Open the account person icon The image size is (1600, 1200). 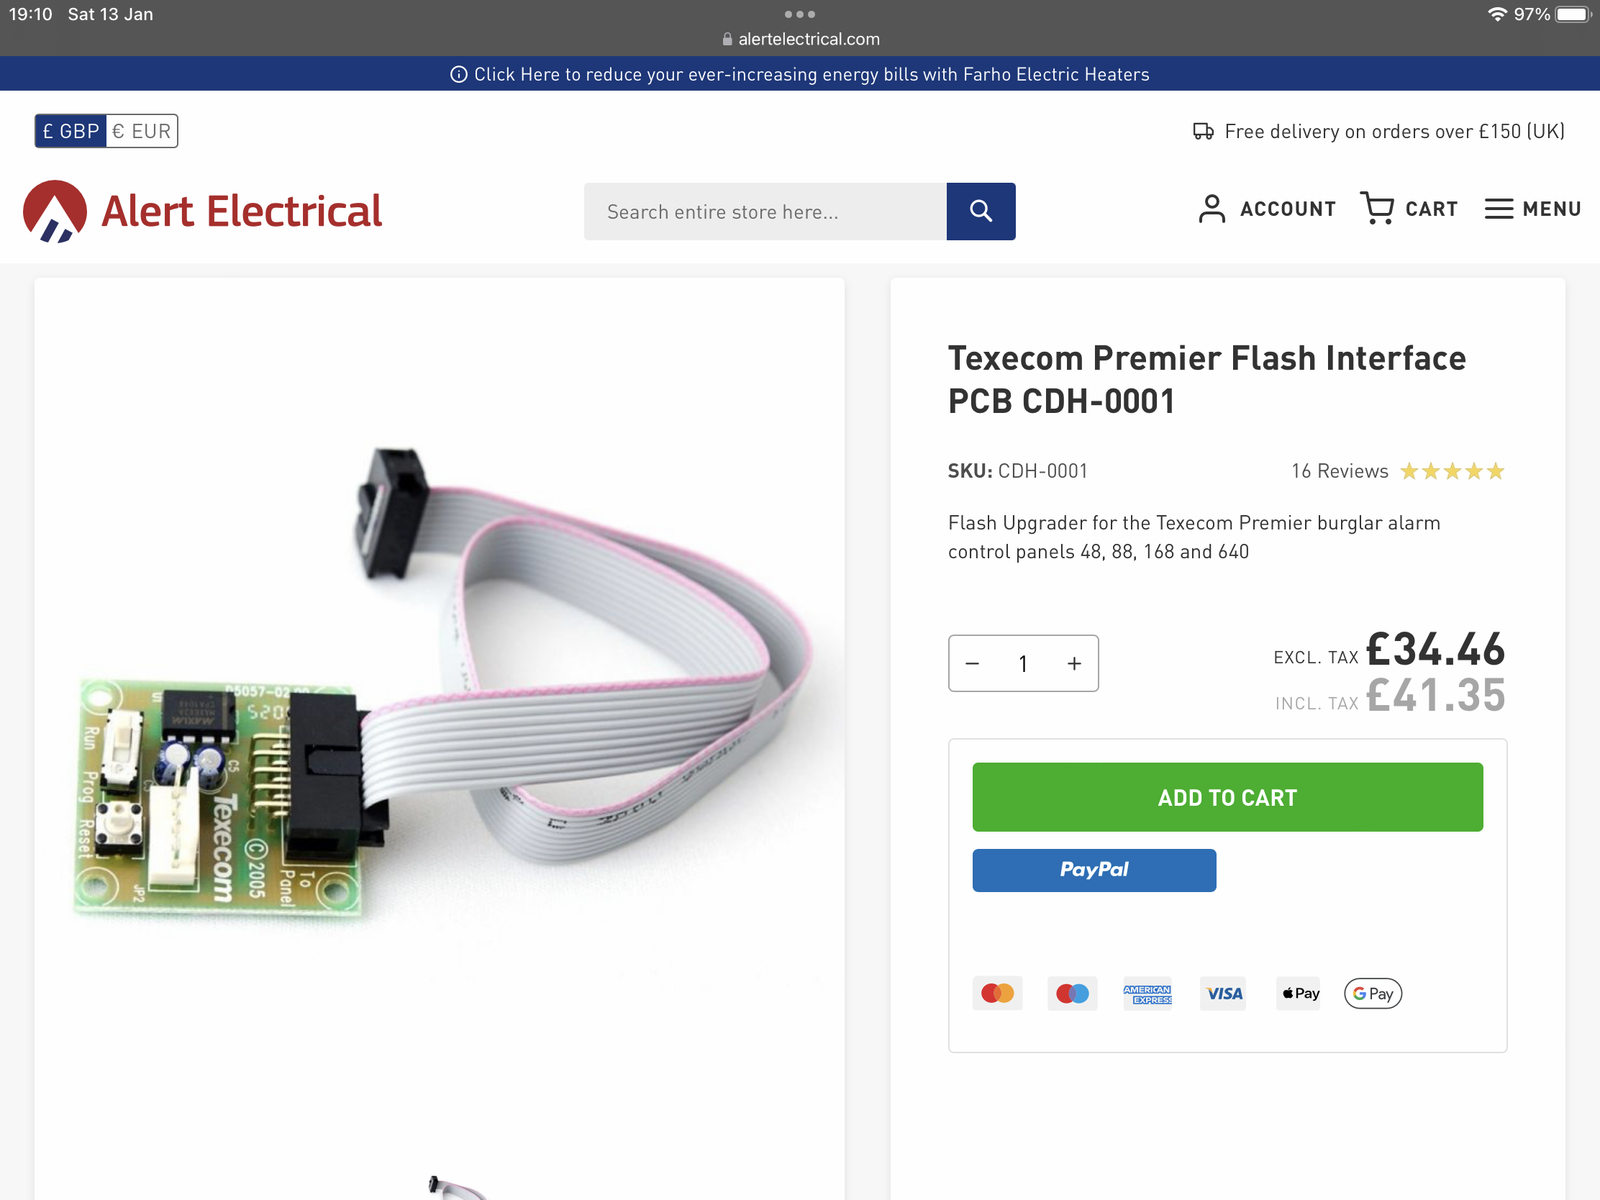pyautogui.click(x=1211, y=209)
